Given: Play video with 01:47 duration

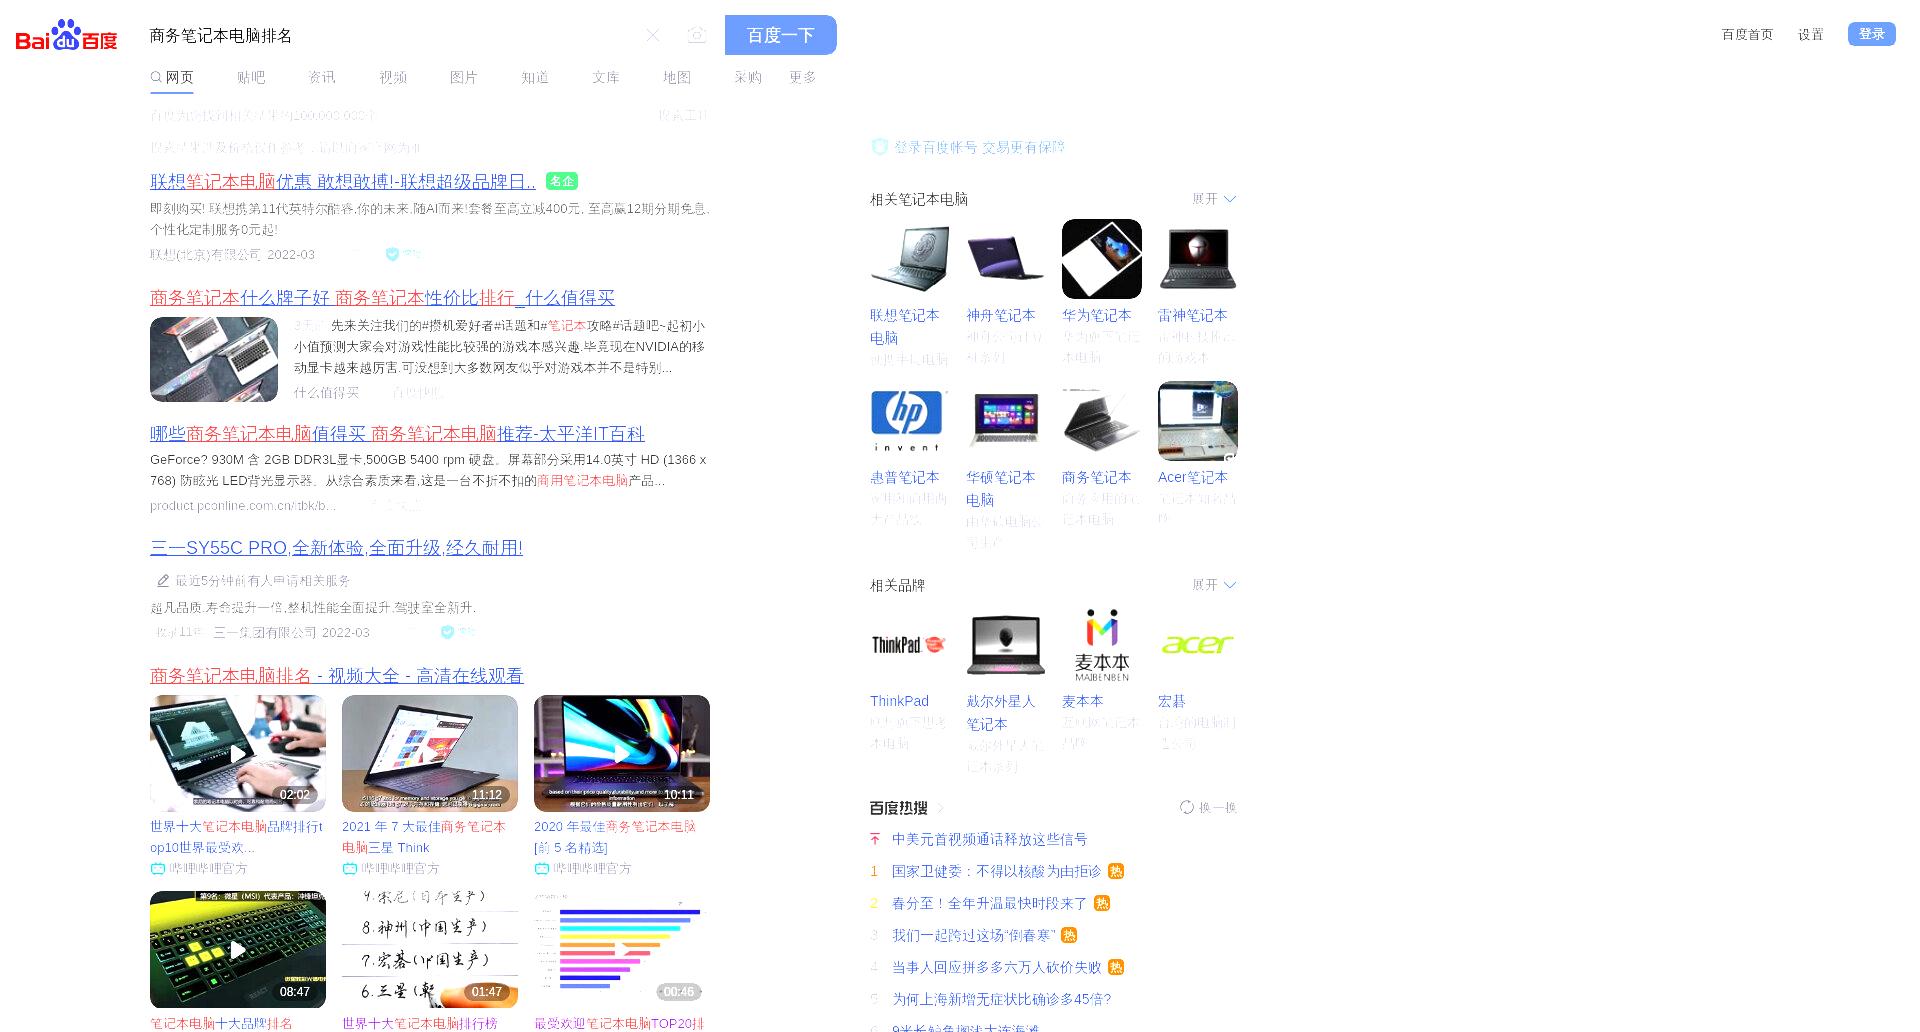Looking at the screenshot, I should (x=430, y=949).
